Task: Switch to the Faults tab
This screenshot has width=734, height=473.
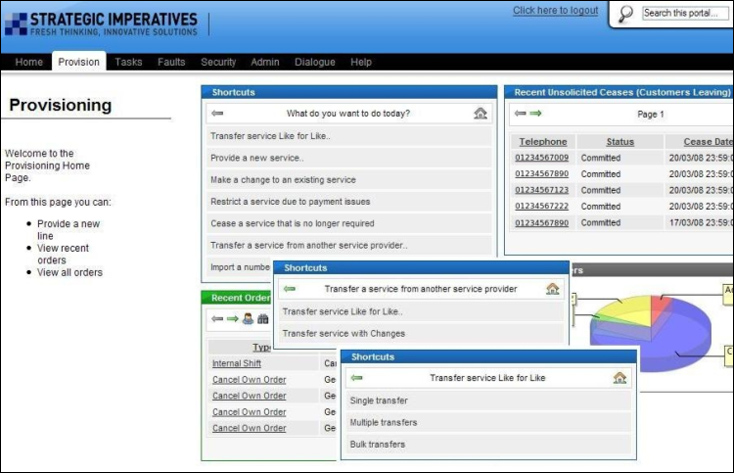Action: click(x=171, y=62)
